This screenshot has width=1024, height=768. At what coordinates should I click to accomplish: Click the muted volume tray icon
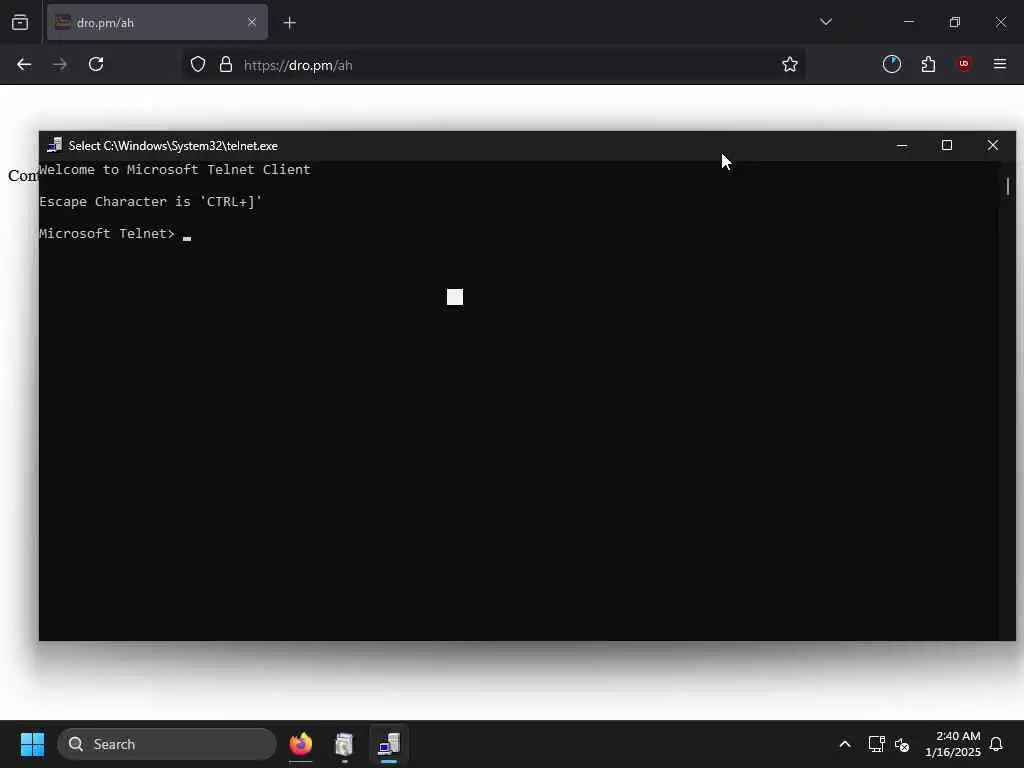tap(902, 744)
